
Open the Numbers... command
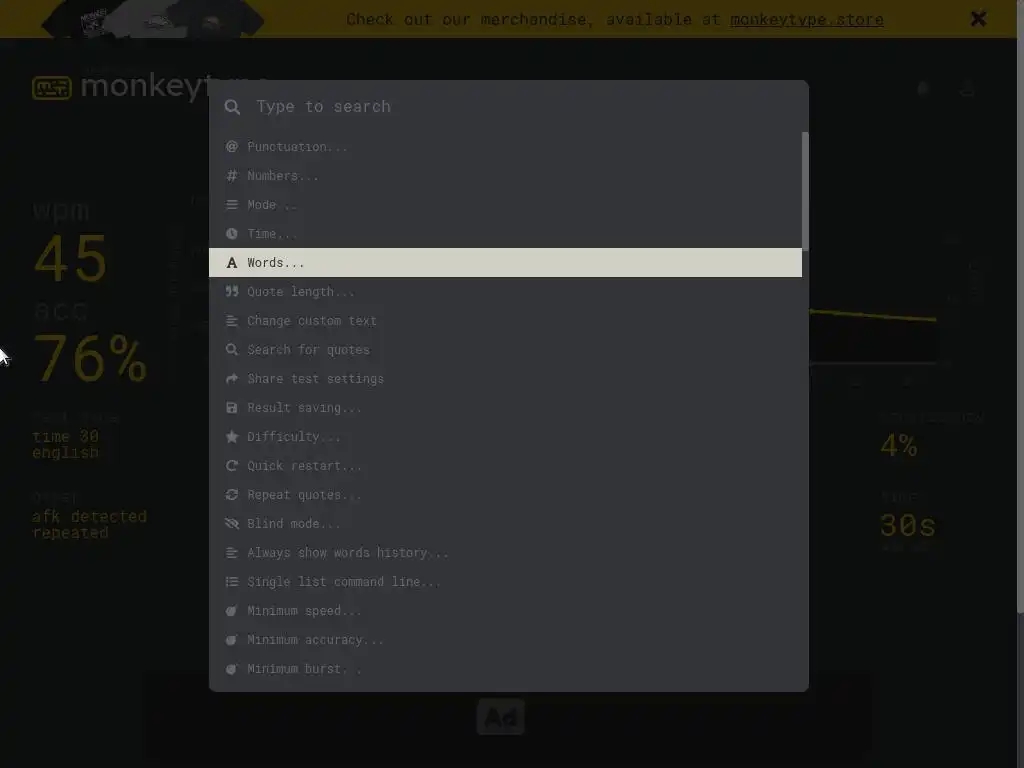point(505,176)
